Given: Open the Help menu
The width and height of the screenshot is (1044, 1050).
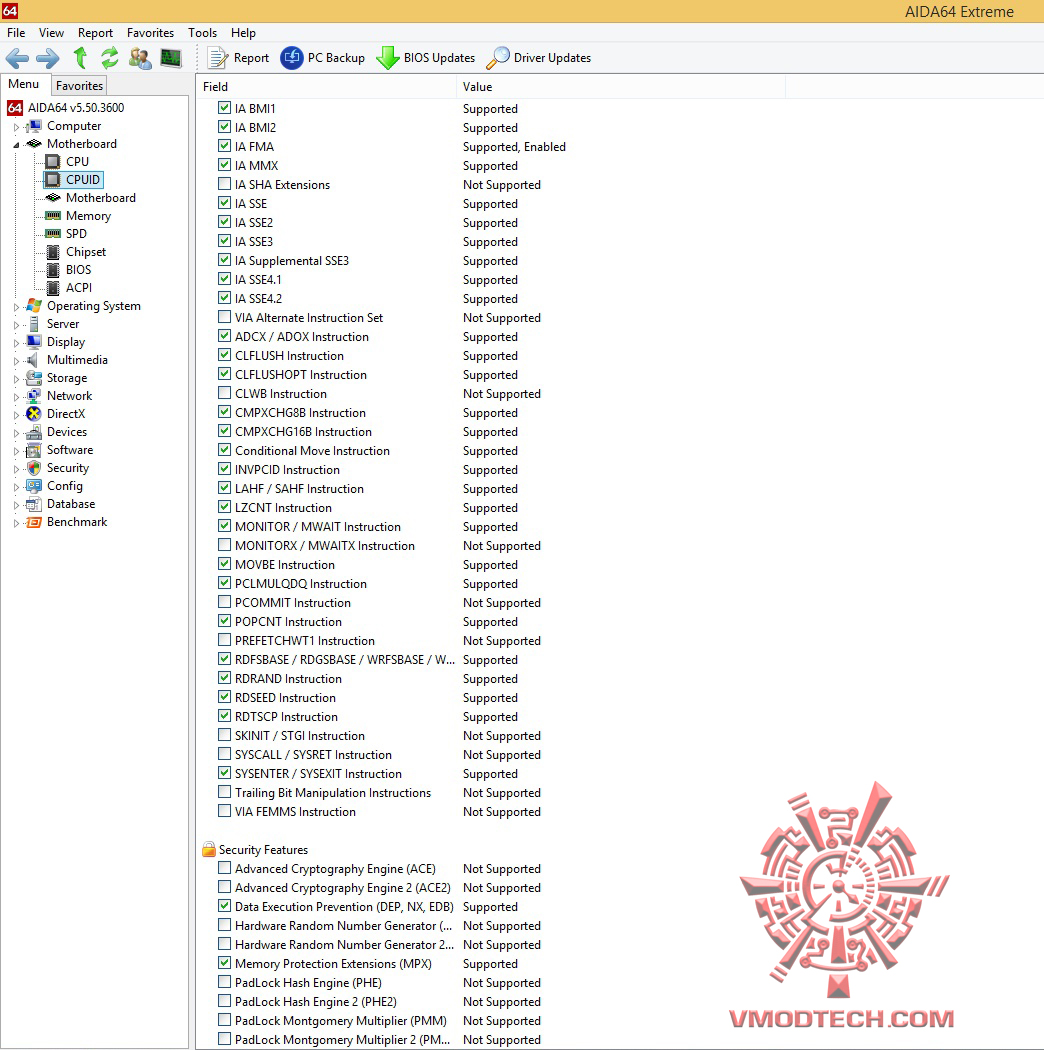Looking at the screenshot, I should point(243,33).
